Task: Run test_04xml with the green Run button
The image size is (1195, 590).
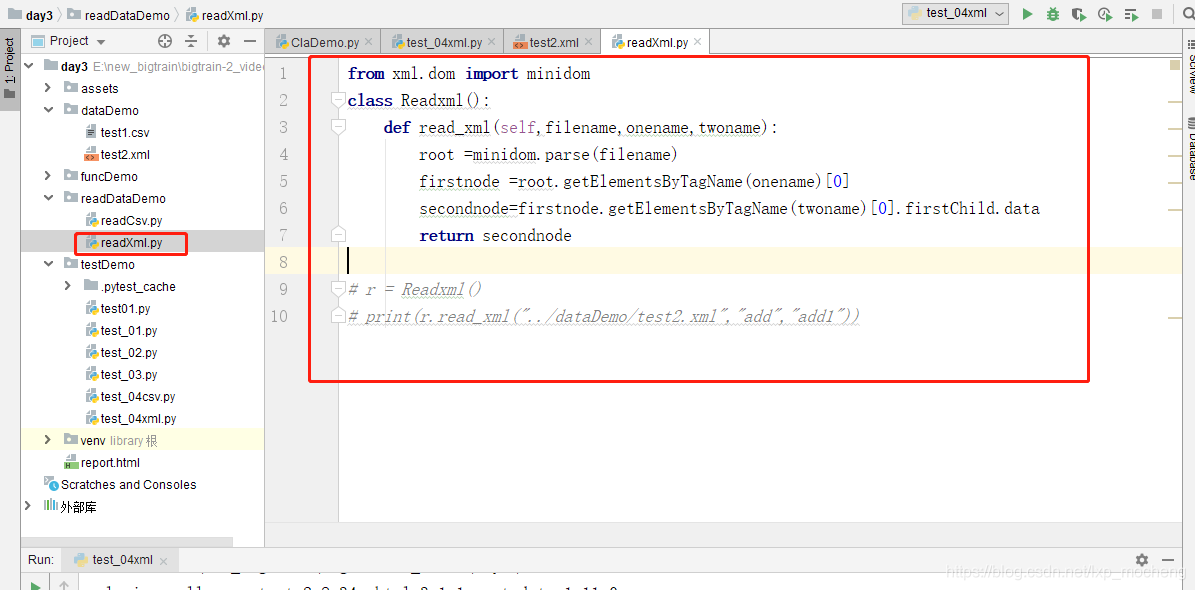Action: pos(1027,14)
